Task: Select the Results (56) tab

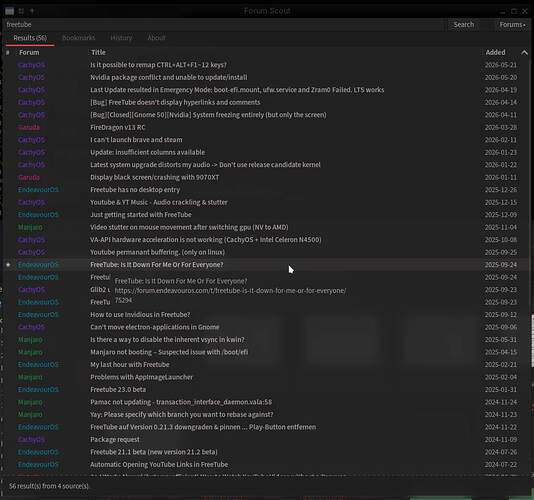Action: pos(30,38)
